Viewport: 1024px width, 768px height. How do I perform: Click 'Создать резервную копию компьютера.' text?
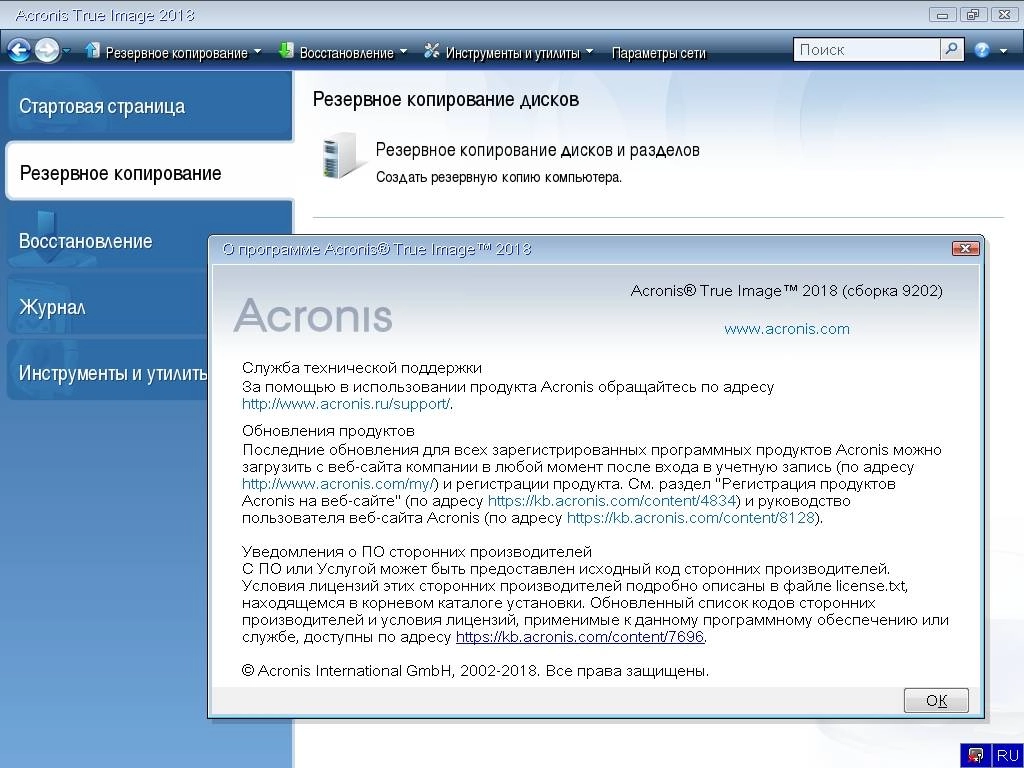click(499, 178)
